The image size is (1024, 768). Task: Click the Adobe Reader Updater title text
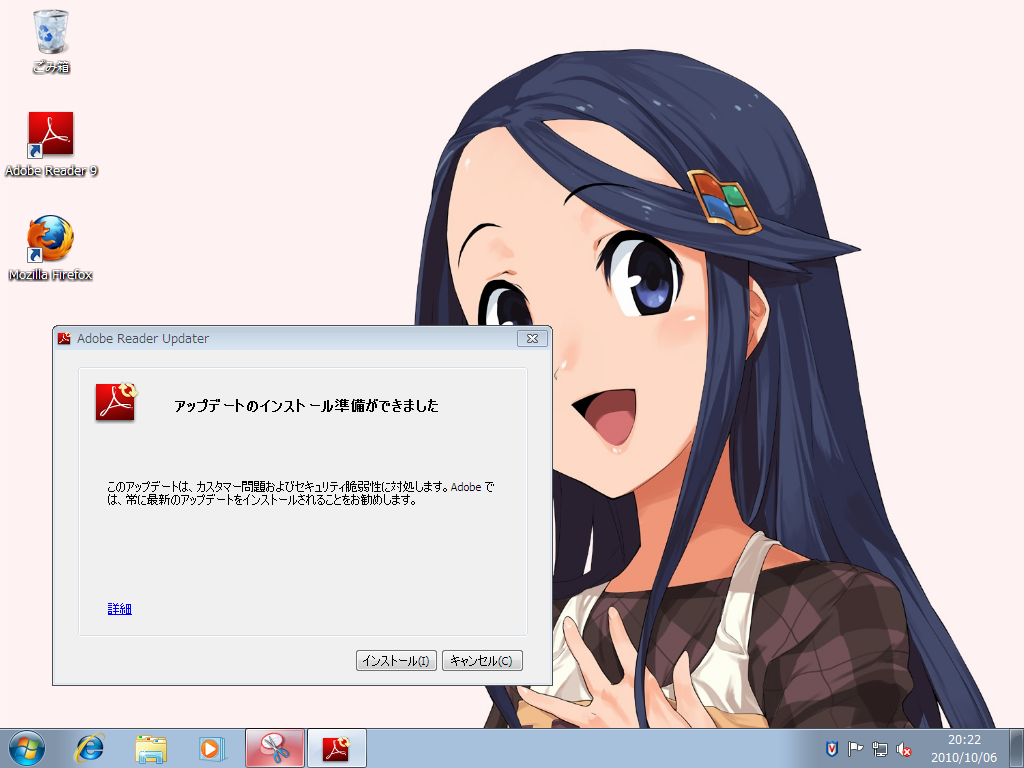[143, 338]
